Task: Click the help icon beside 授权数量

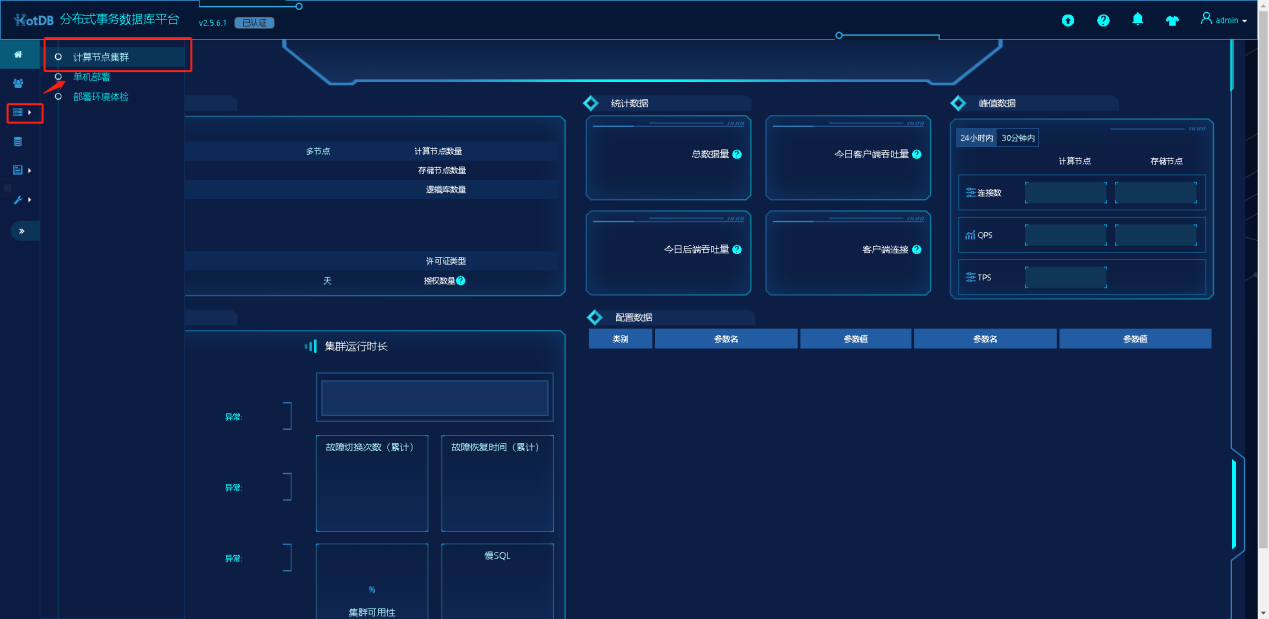Action: (461, 281)
